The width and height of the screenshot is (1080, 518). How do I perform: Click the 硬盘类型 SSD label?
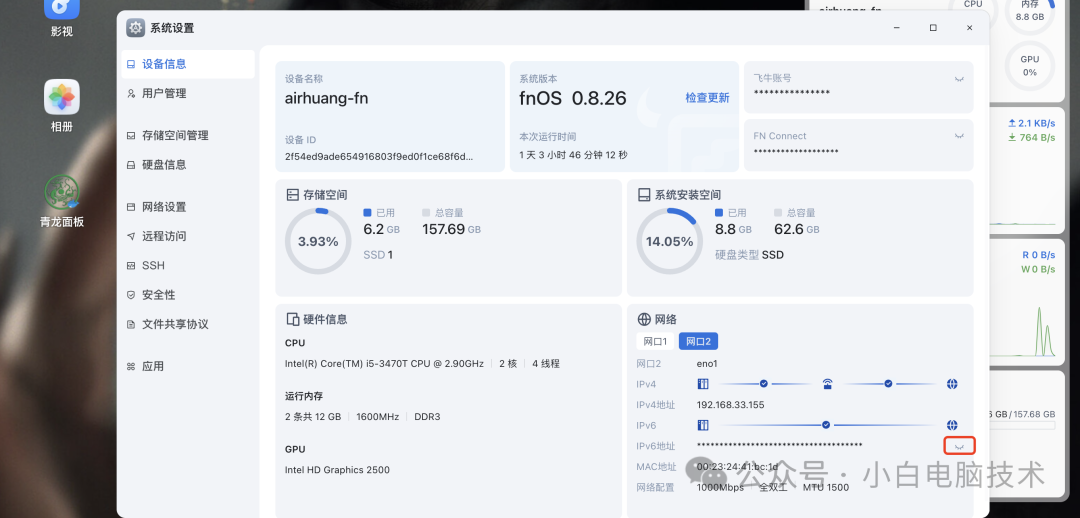pyautogui.click(x=749, y=255)
